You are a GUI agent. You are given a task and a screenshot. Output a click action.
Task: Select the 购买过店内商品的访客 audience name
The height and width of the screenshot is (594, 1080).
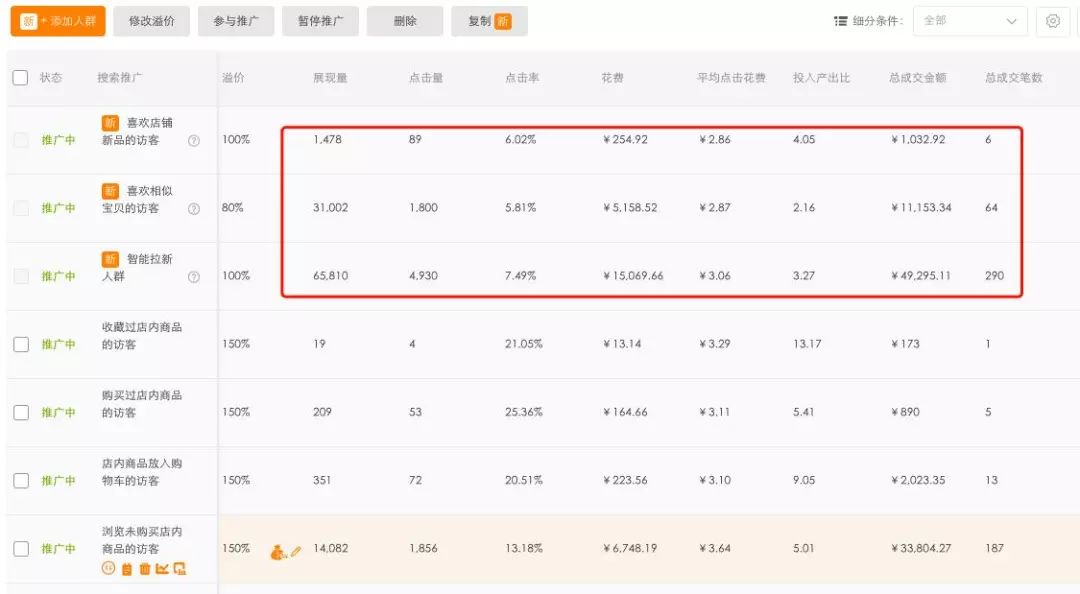[x=142, y=404]
